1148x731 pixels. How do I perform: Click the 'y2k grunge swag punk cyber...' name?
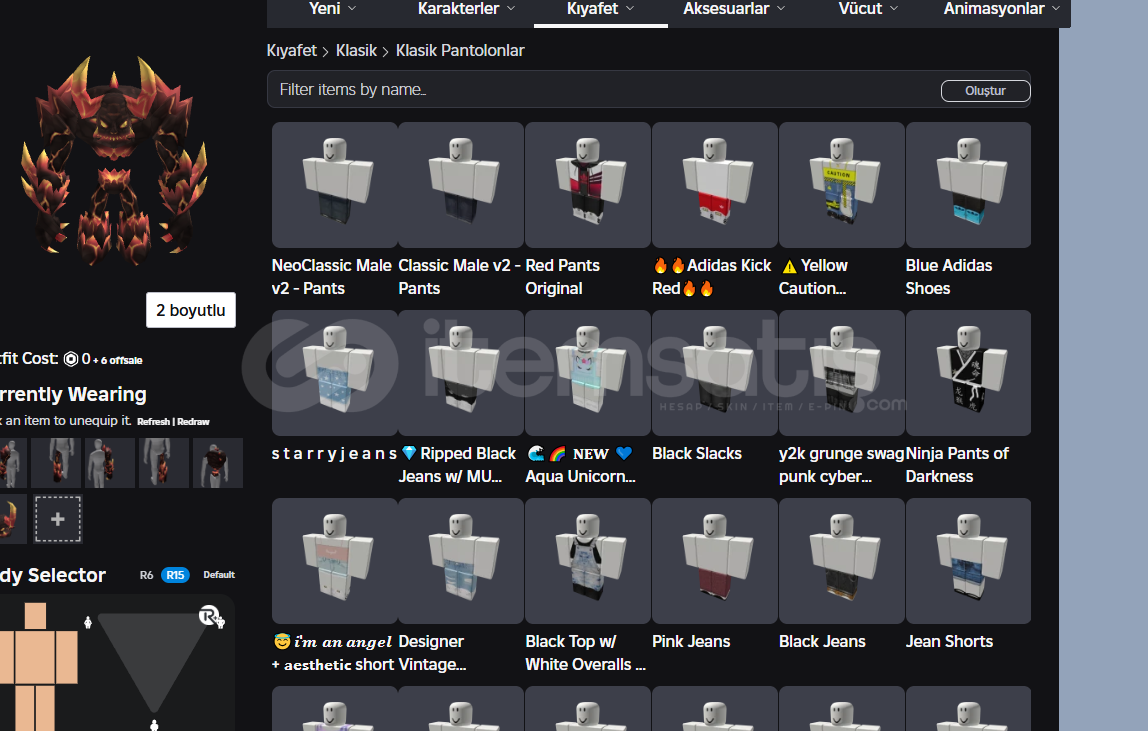pyautogui.click(x=842, y=464)
